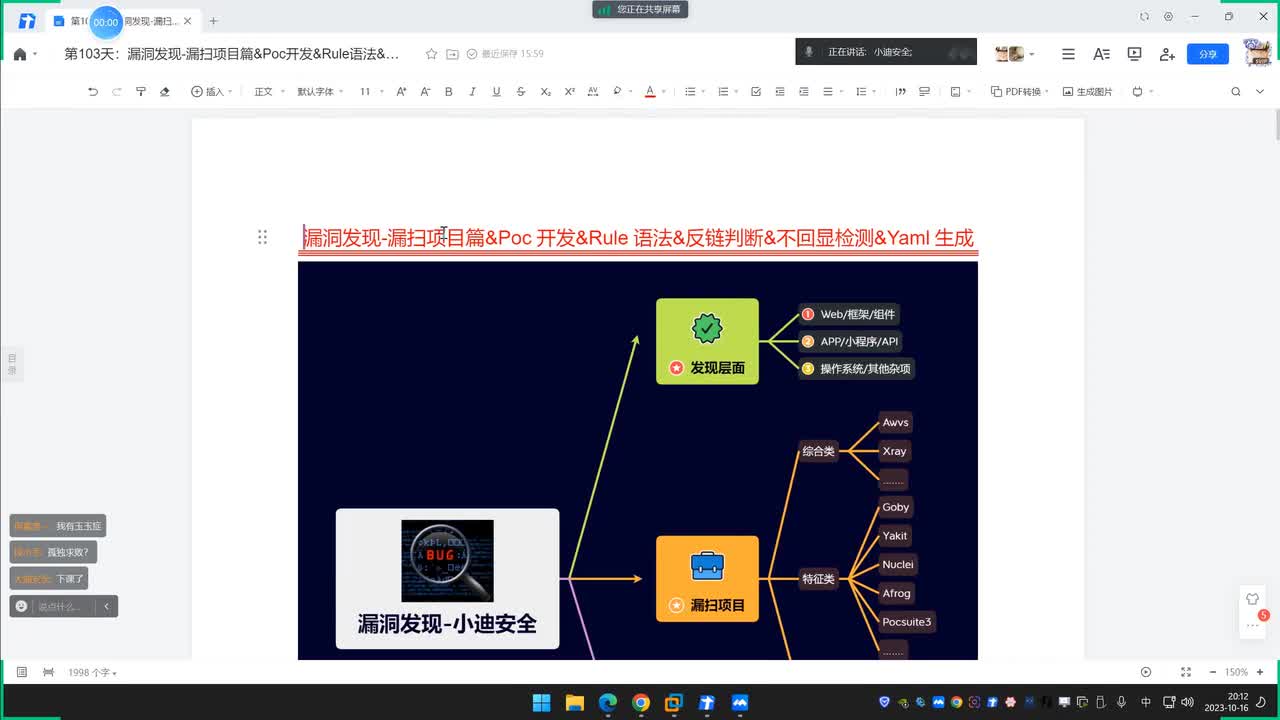Toggle subscript formatting

coord(545,91)
